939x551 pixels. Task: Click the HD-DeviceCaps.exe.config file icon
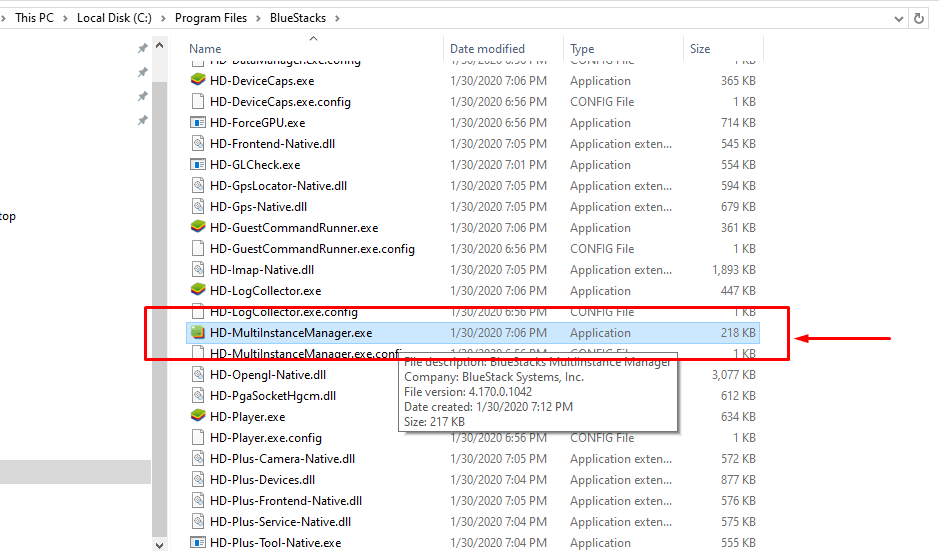198,101
